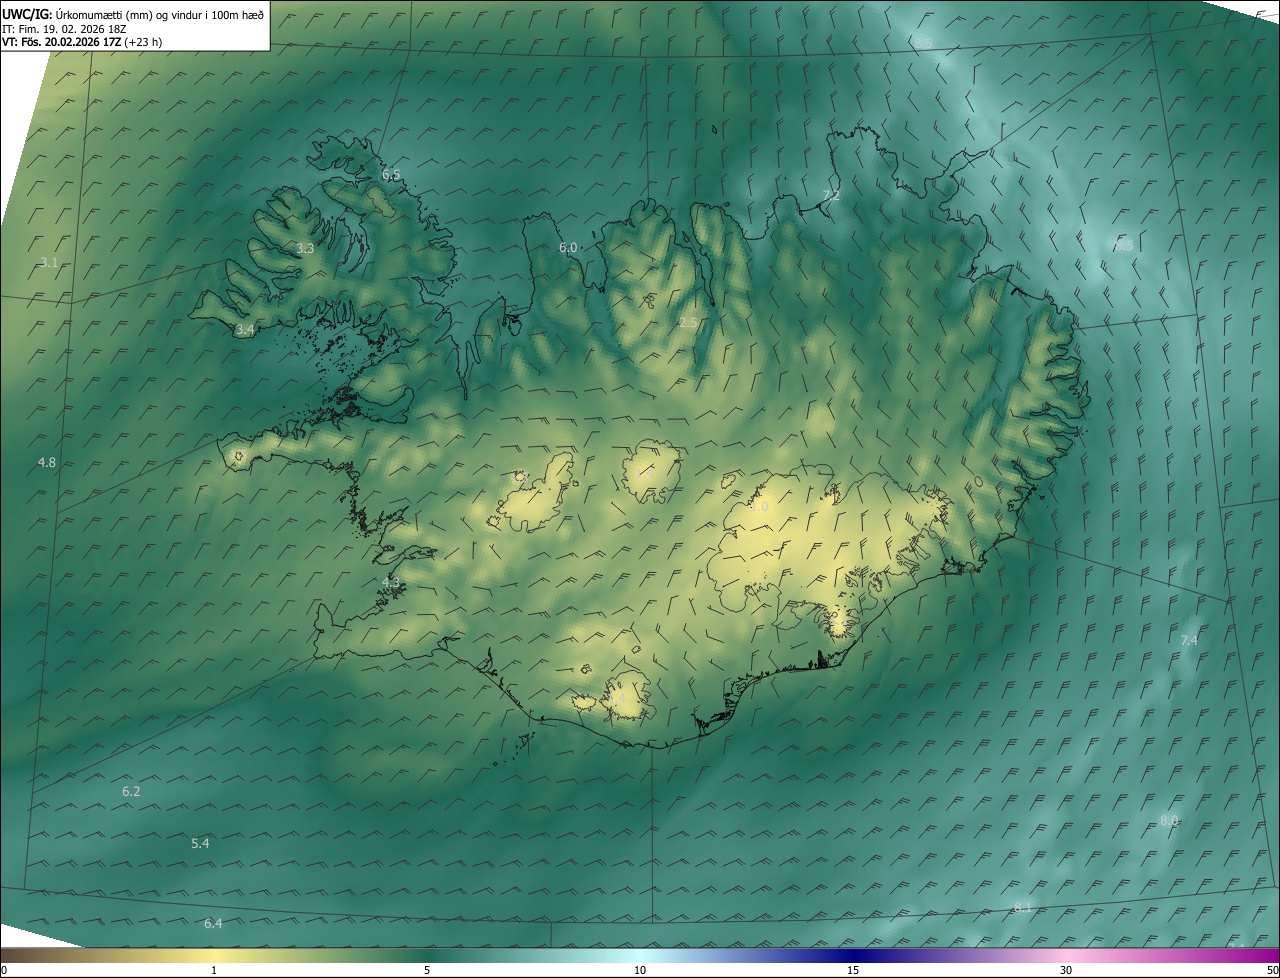Click the 'VT: Fös. 20.02.2026 17Z (+23 h)' line
1280x978 pixels.
tap(82, 42)
